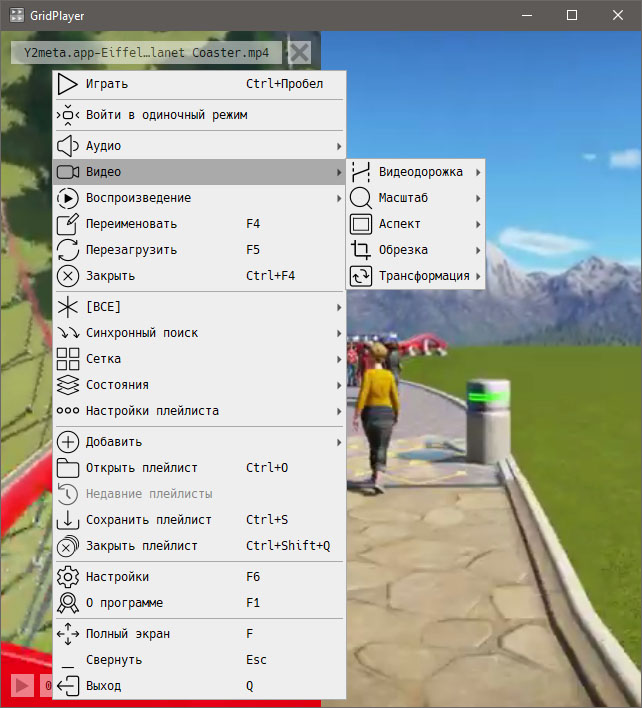Click the frame icon beside Аспект
Image resolution: width=642 pixels, height=708 pixels.
361,224
